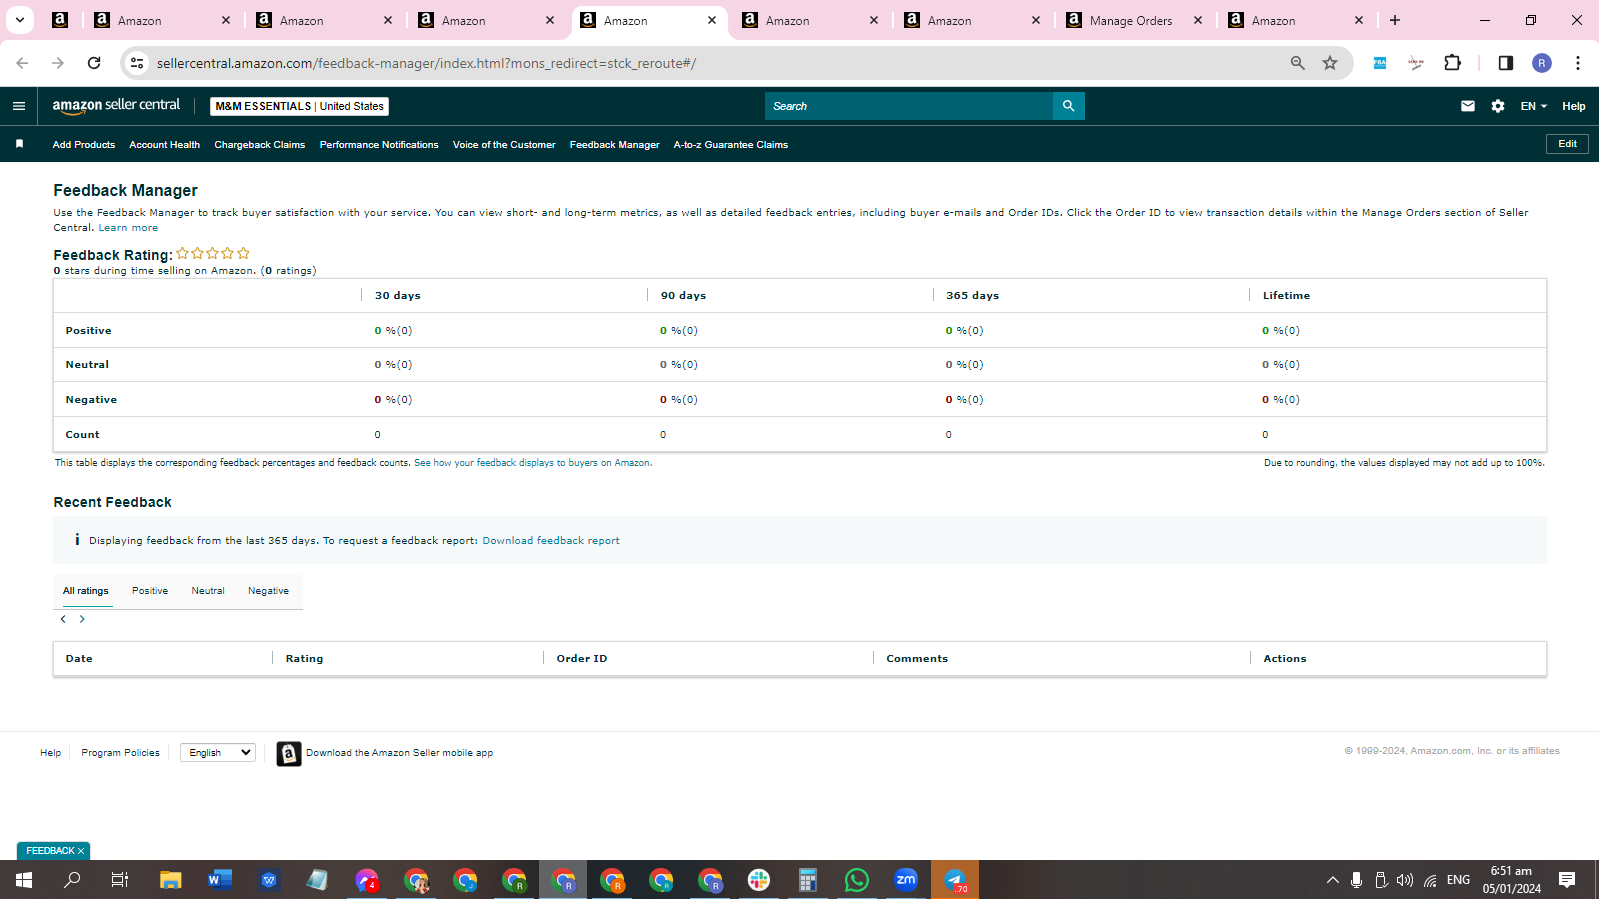Open the Chrome profile avatar R

[1541, 63]
